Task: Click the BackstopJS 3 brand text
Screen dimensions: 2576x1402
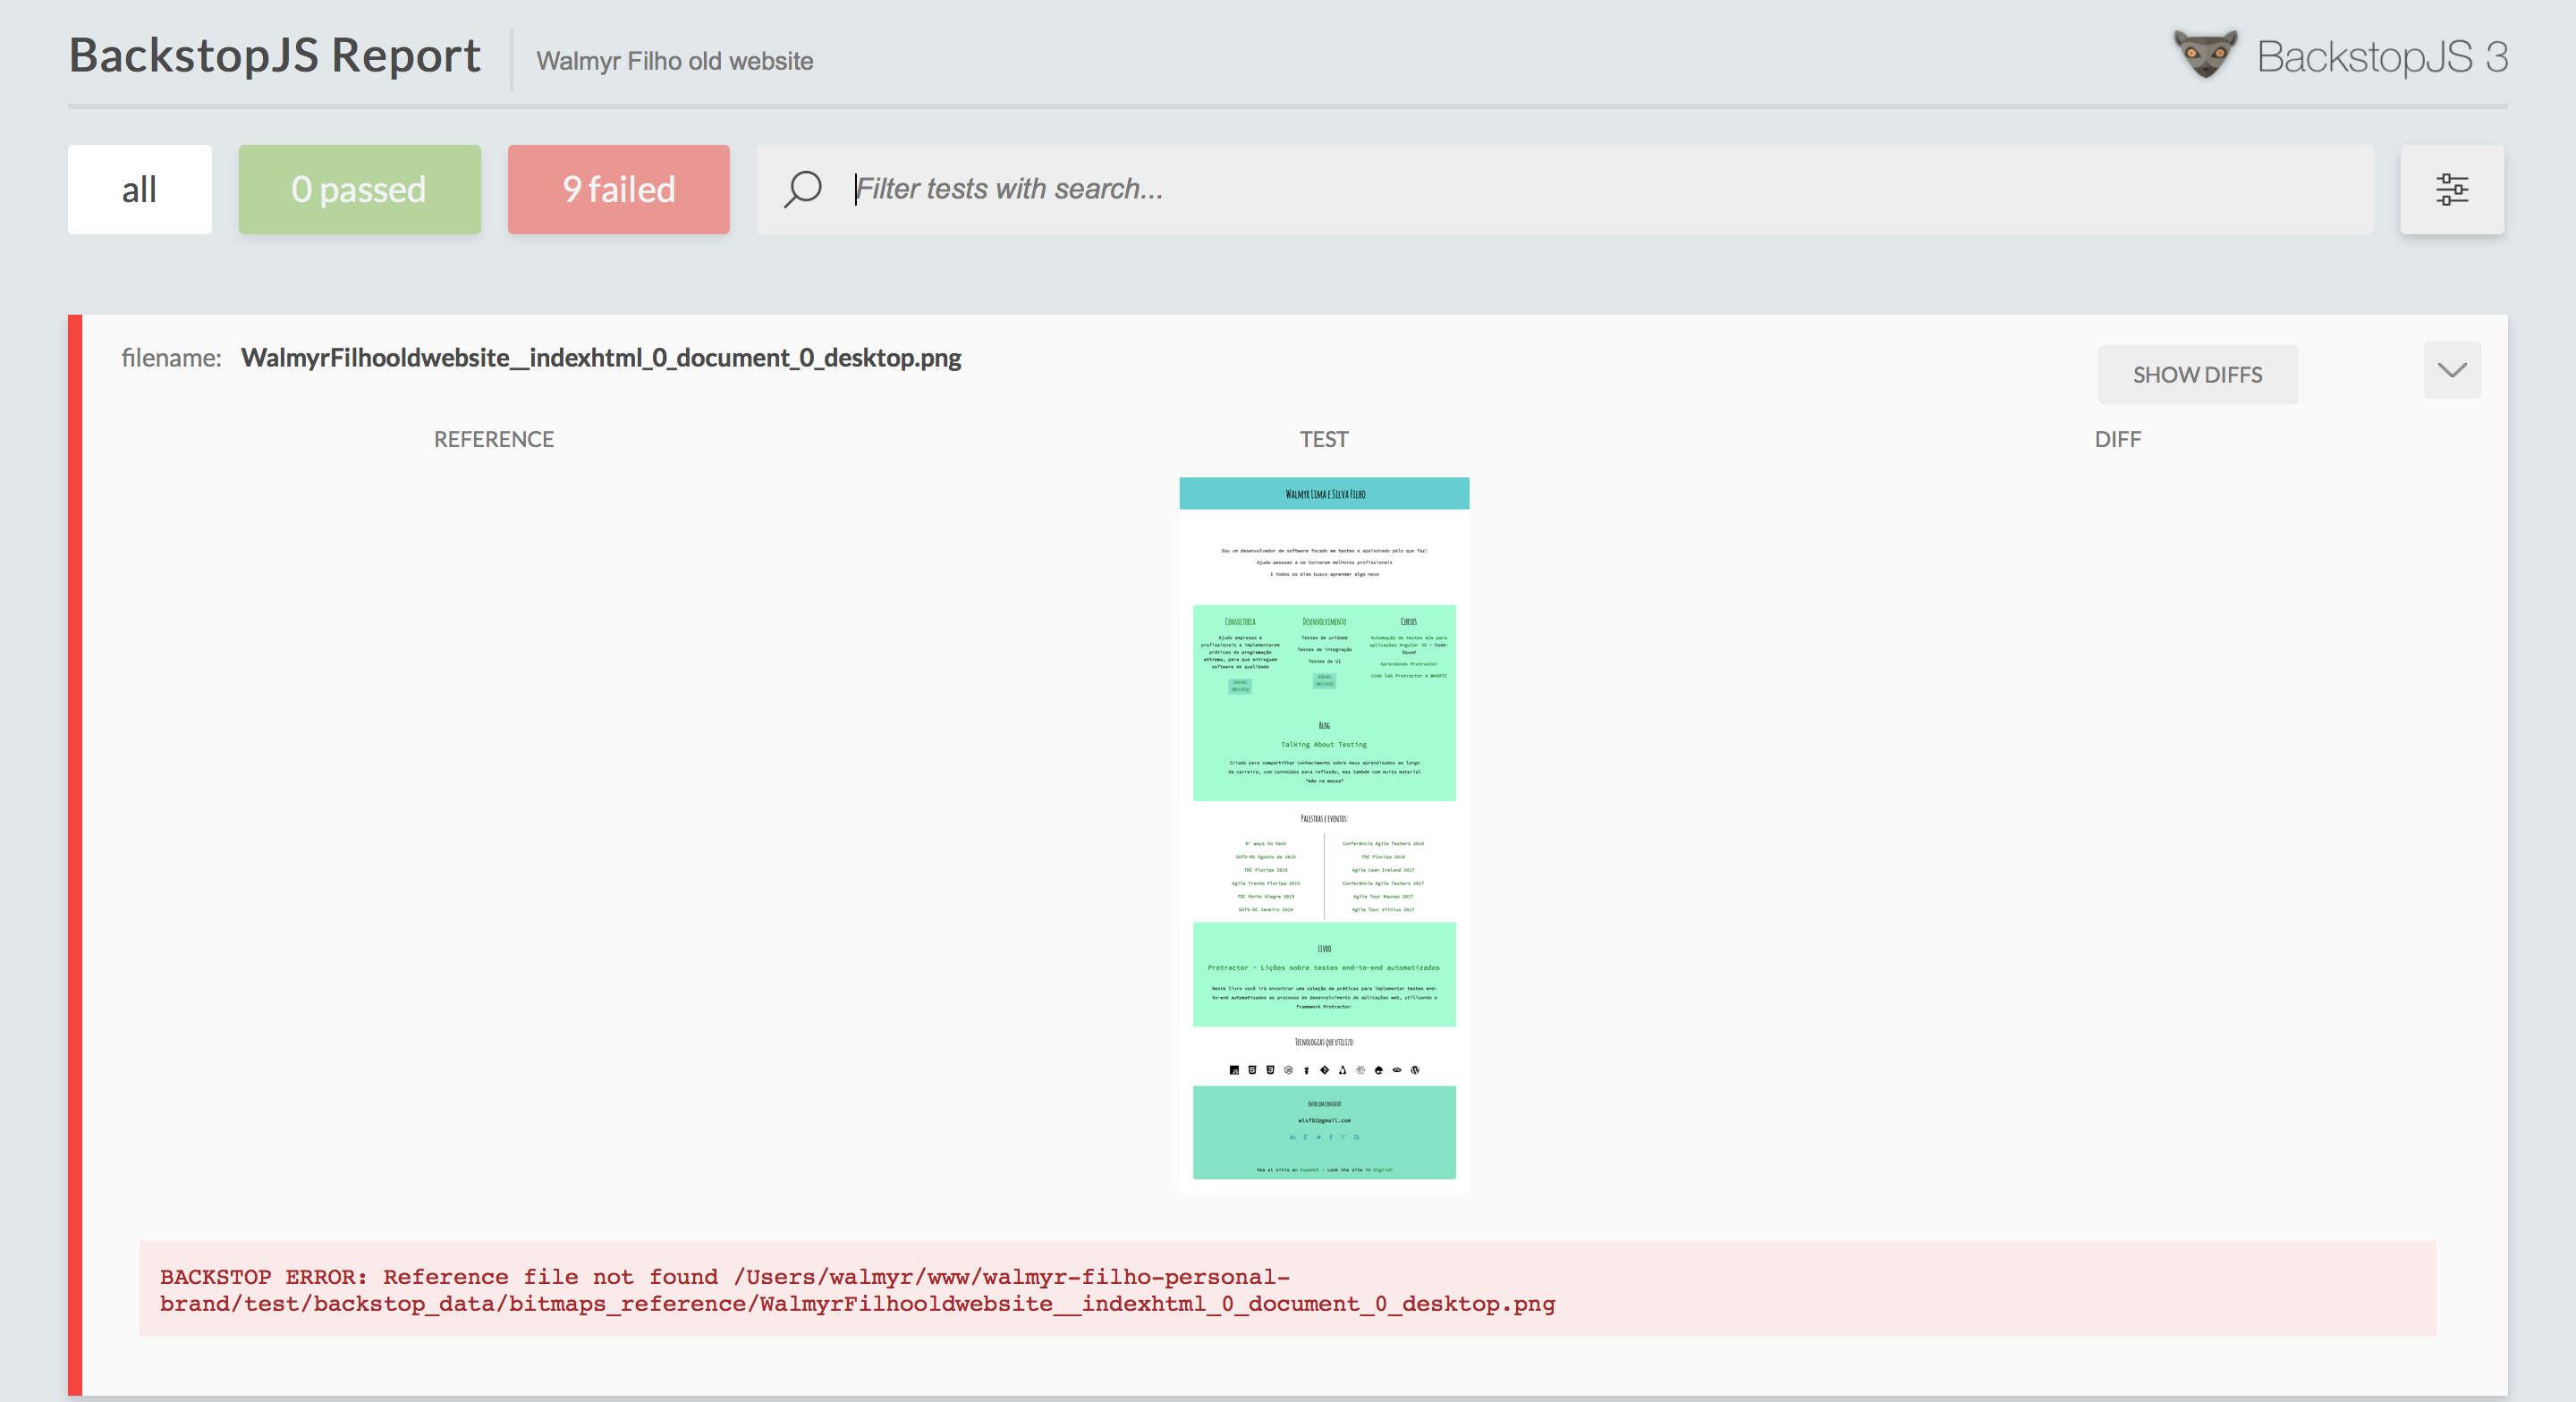Action: 2381,57
